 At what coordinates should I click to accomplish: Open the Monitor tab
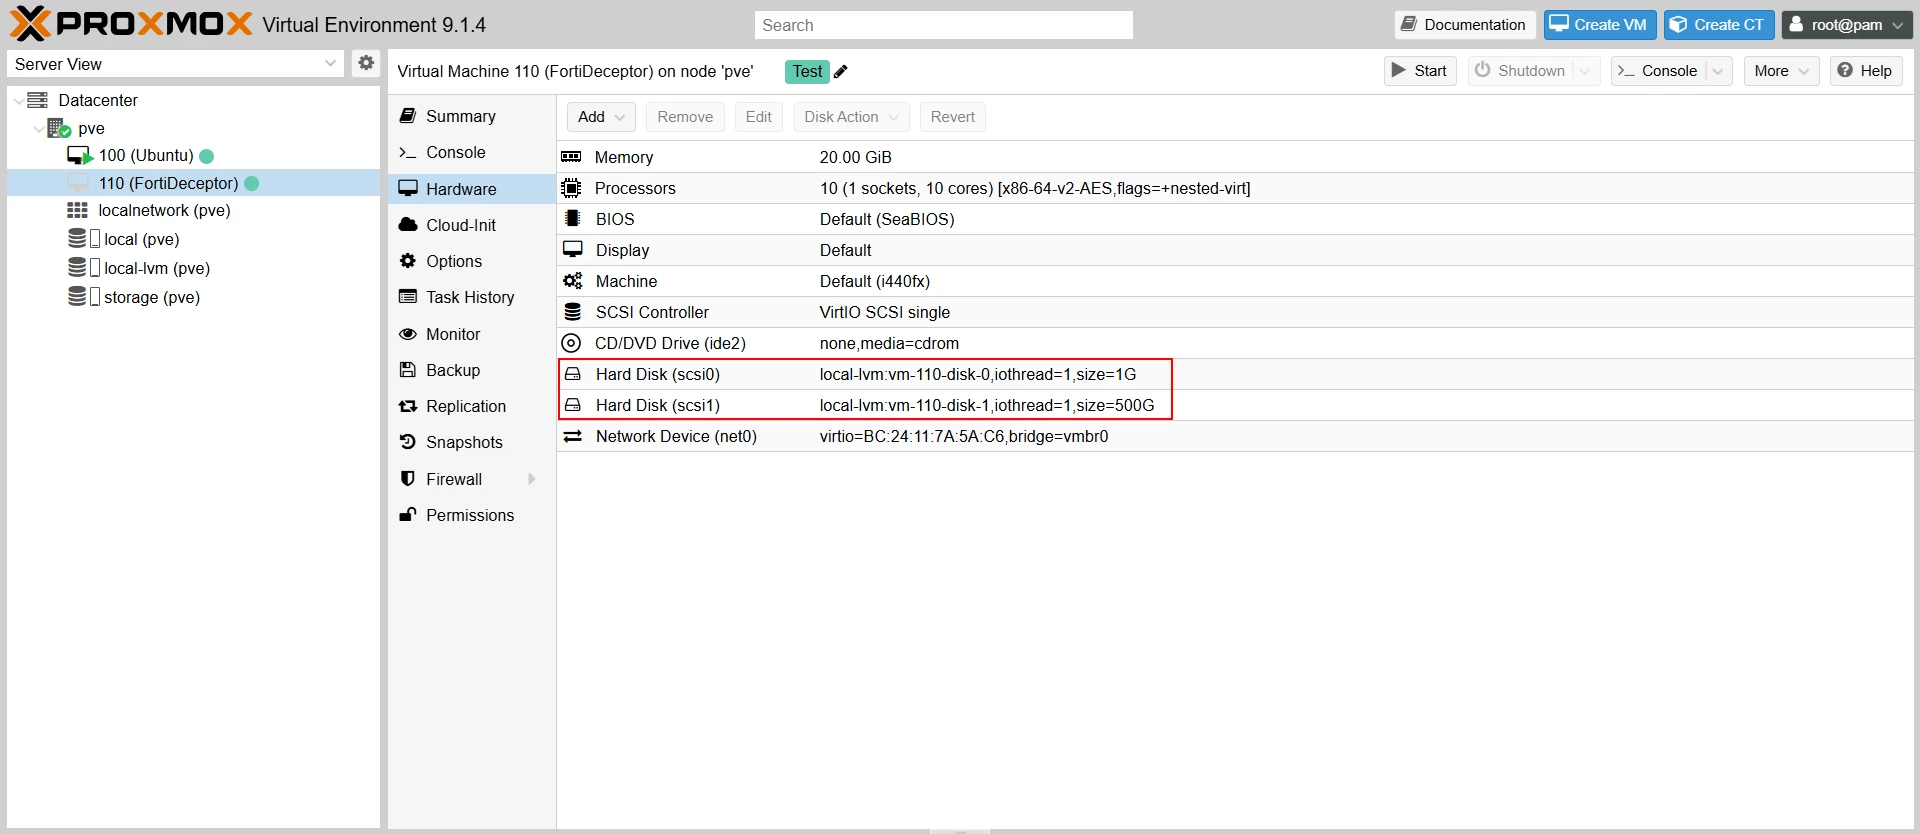click(x=472, y=334)
